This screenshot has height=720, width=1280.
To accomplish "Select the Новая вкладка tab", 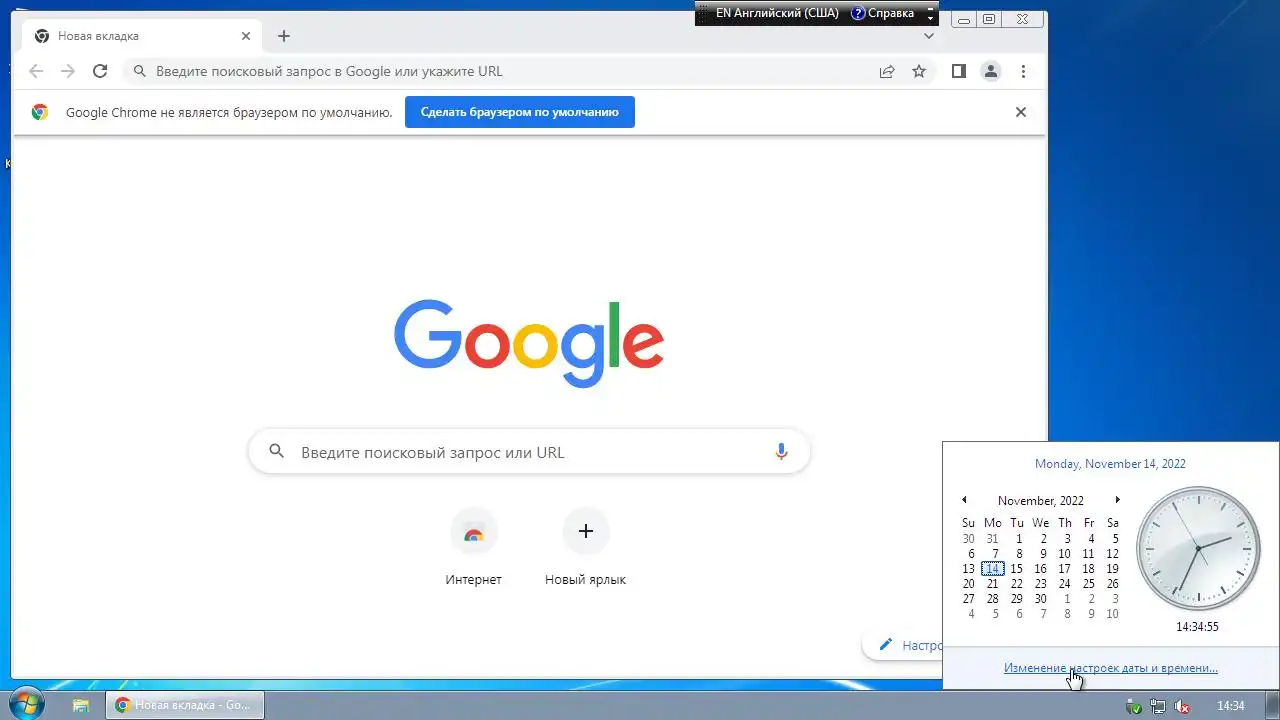I will pyautogui.click(x=142, y=36).
